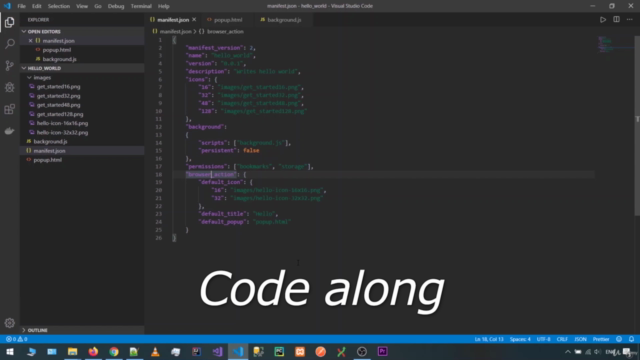Open the Debug view in activity bar
The image size is (640, 360).
(x=9, y=87)
